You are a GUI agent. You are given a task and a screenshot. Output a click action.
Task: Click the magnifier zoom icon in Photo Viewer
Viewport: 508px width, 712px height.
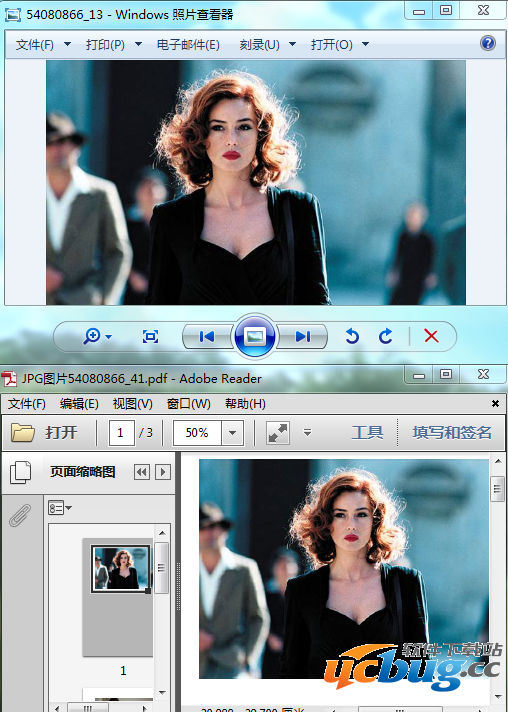(x=92, y=336)
